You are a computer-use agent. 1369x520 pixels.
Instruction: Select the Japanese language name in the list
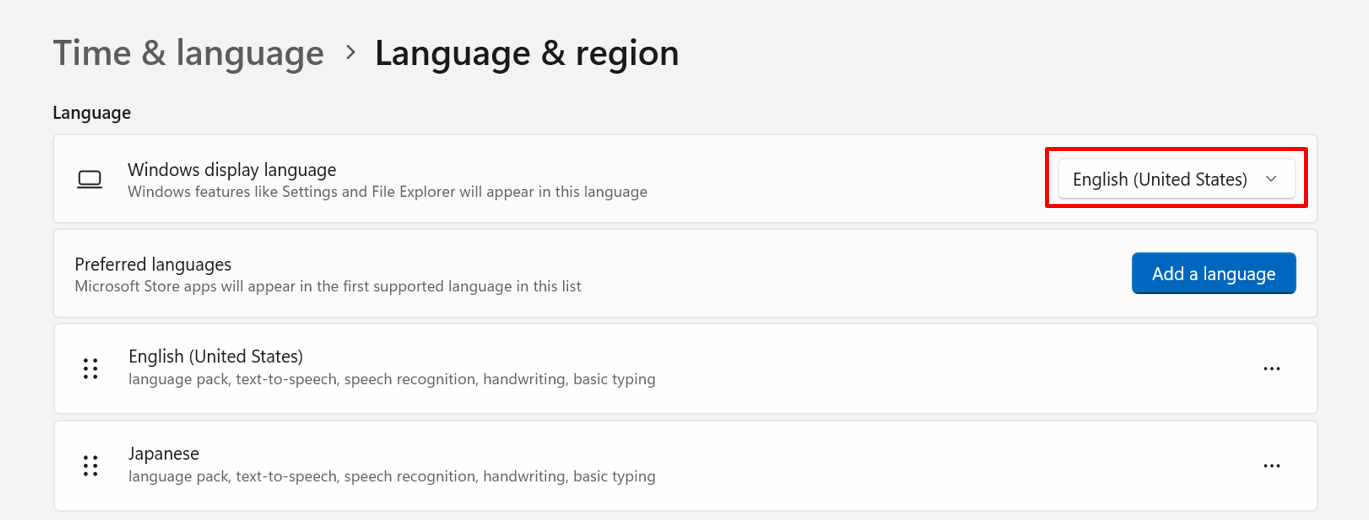(164, 453)
